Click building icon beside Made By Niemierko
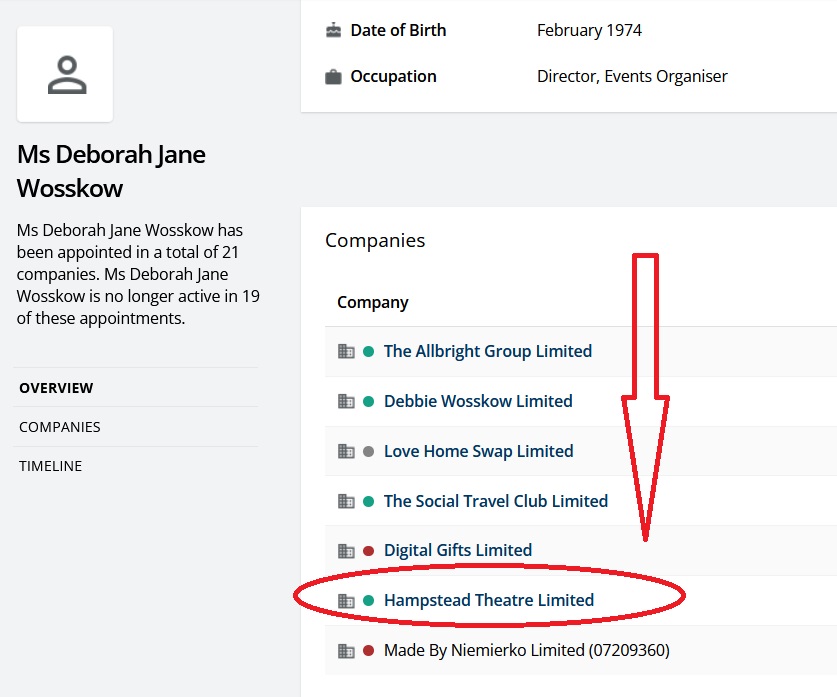837x697 pixels. click(x=346, y=650)
